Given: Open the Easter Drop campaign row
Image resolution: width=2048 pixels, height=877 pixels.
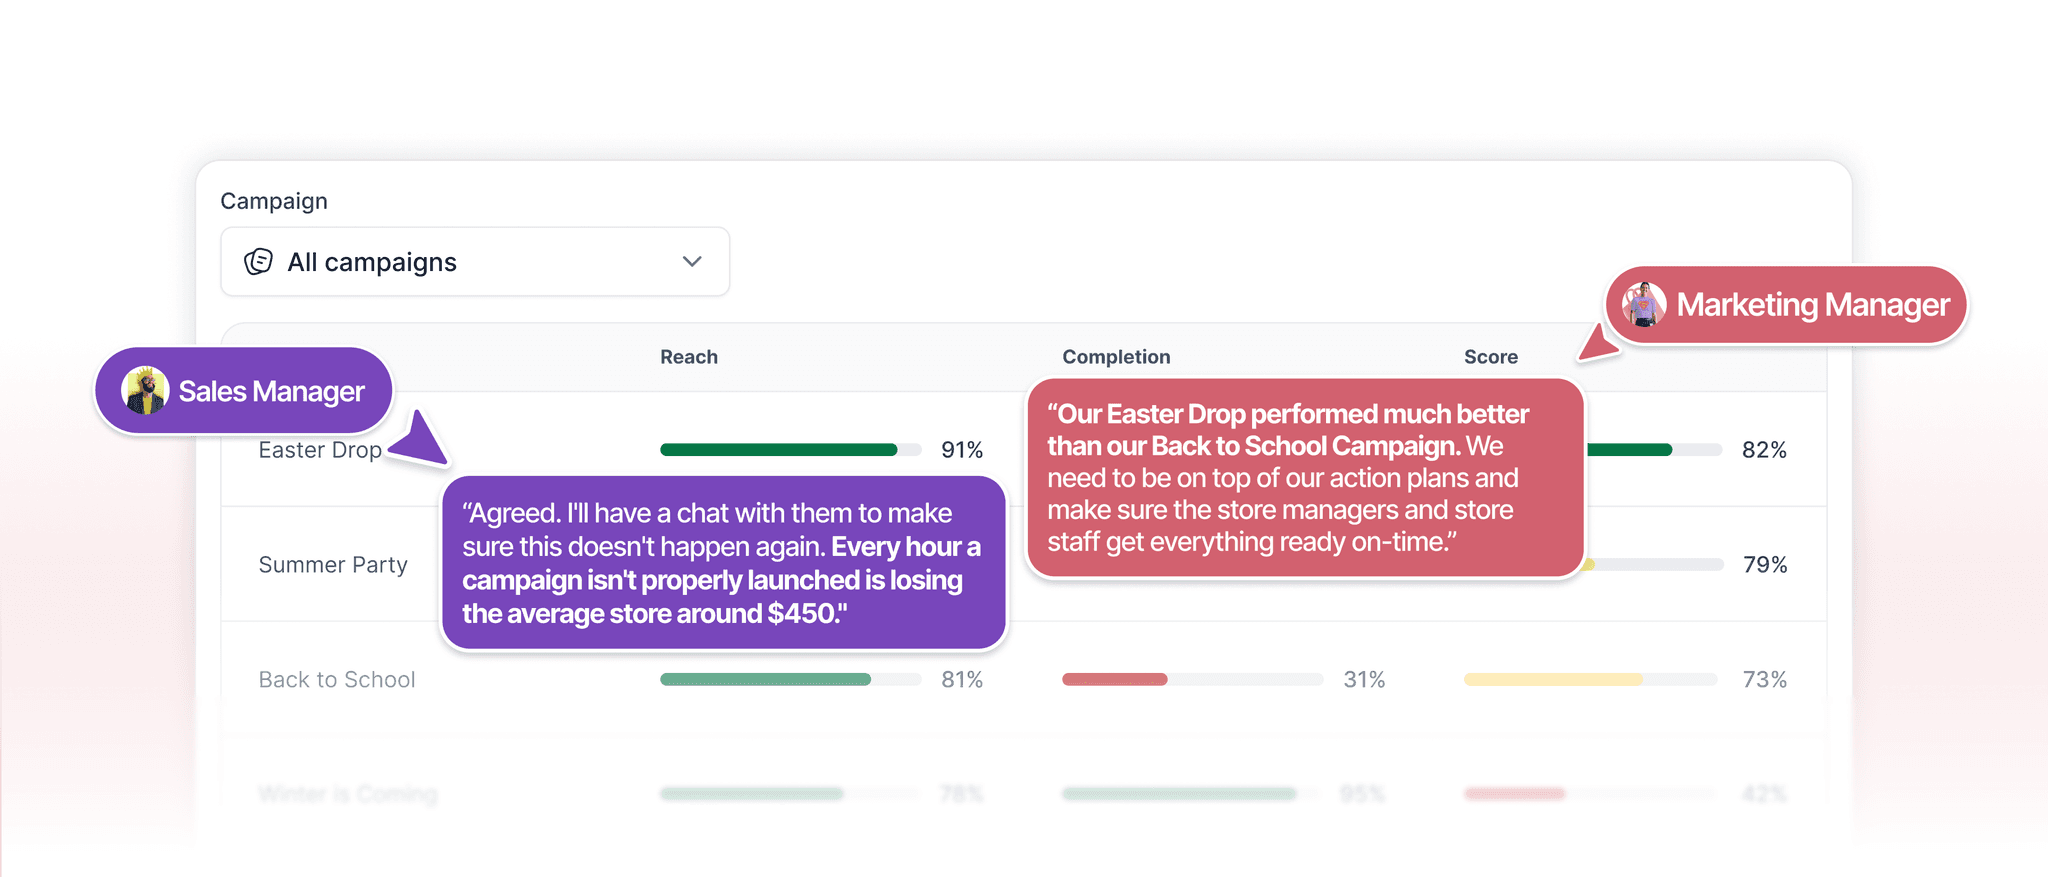Looking at the screenshot, I should tap(320, 451).
